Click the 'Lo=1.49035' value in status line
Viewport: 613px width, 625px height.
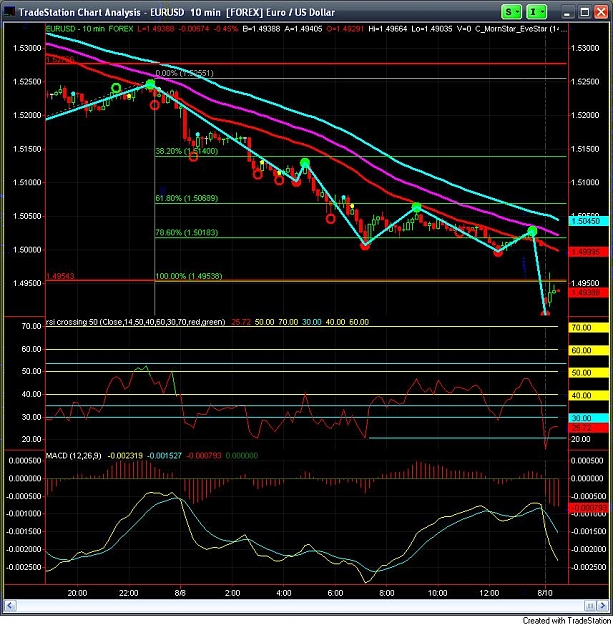point(432,29)
